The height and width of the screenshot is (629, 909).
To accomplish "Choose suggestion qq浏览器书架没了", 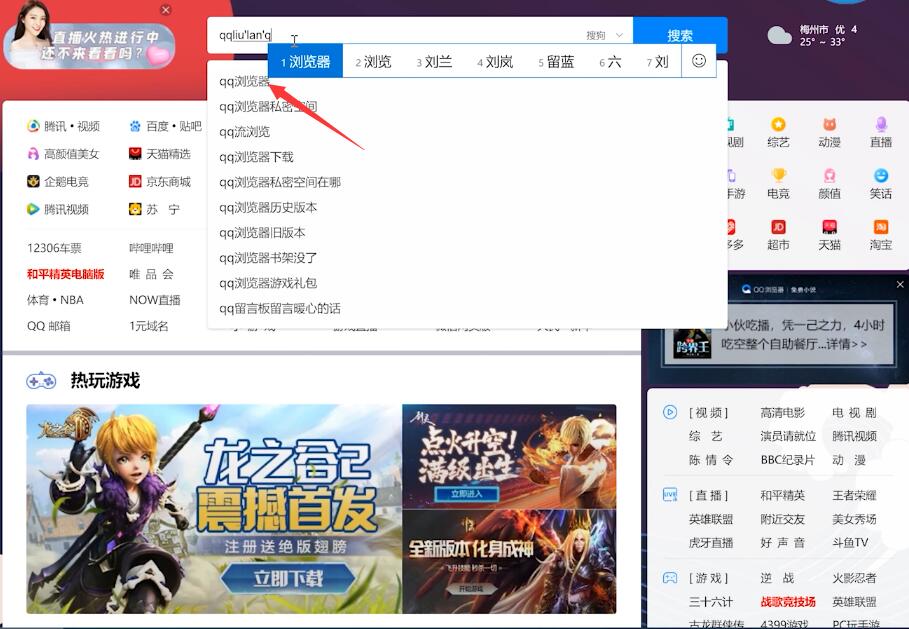I will 268,258.
